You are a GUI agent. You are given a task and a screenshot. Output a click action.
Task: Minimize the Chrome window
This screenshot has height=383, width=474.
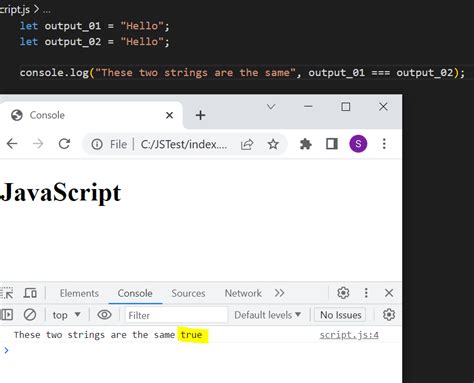click(308, 107)
